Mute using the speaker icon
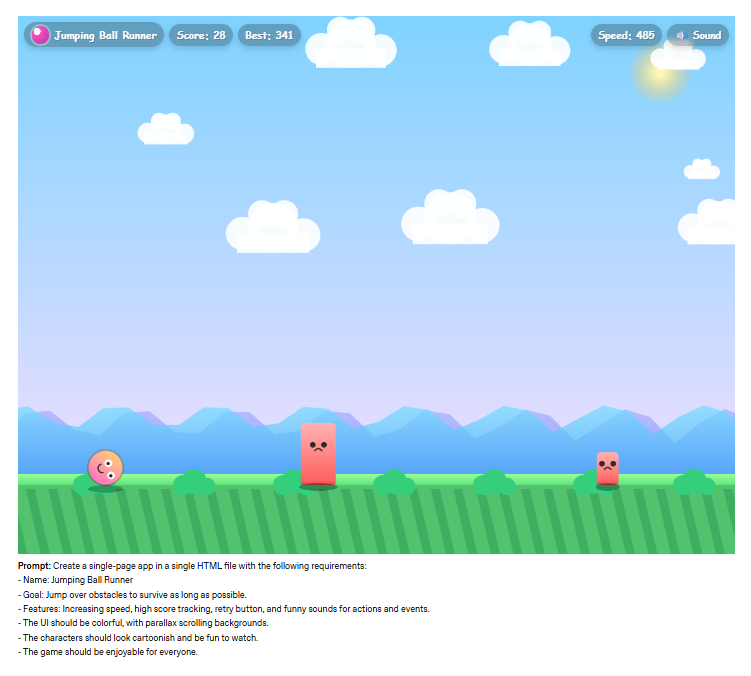Image resolution: width=751 pixels, height=676 pixels. point(680,35)
